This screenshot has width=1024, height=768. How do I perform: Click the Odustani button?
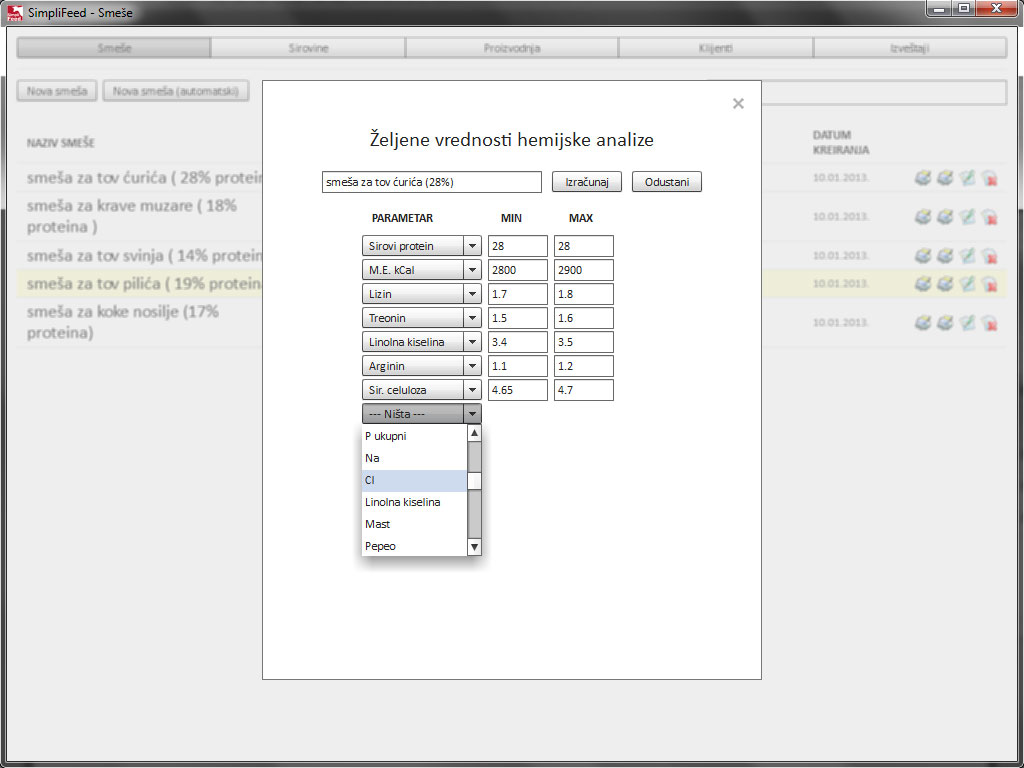[x=667, y=182]
